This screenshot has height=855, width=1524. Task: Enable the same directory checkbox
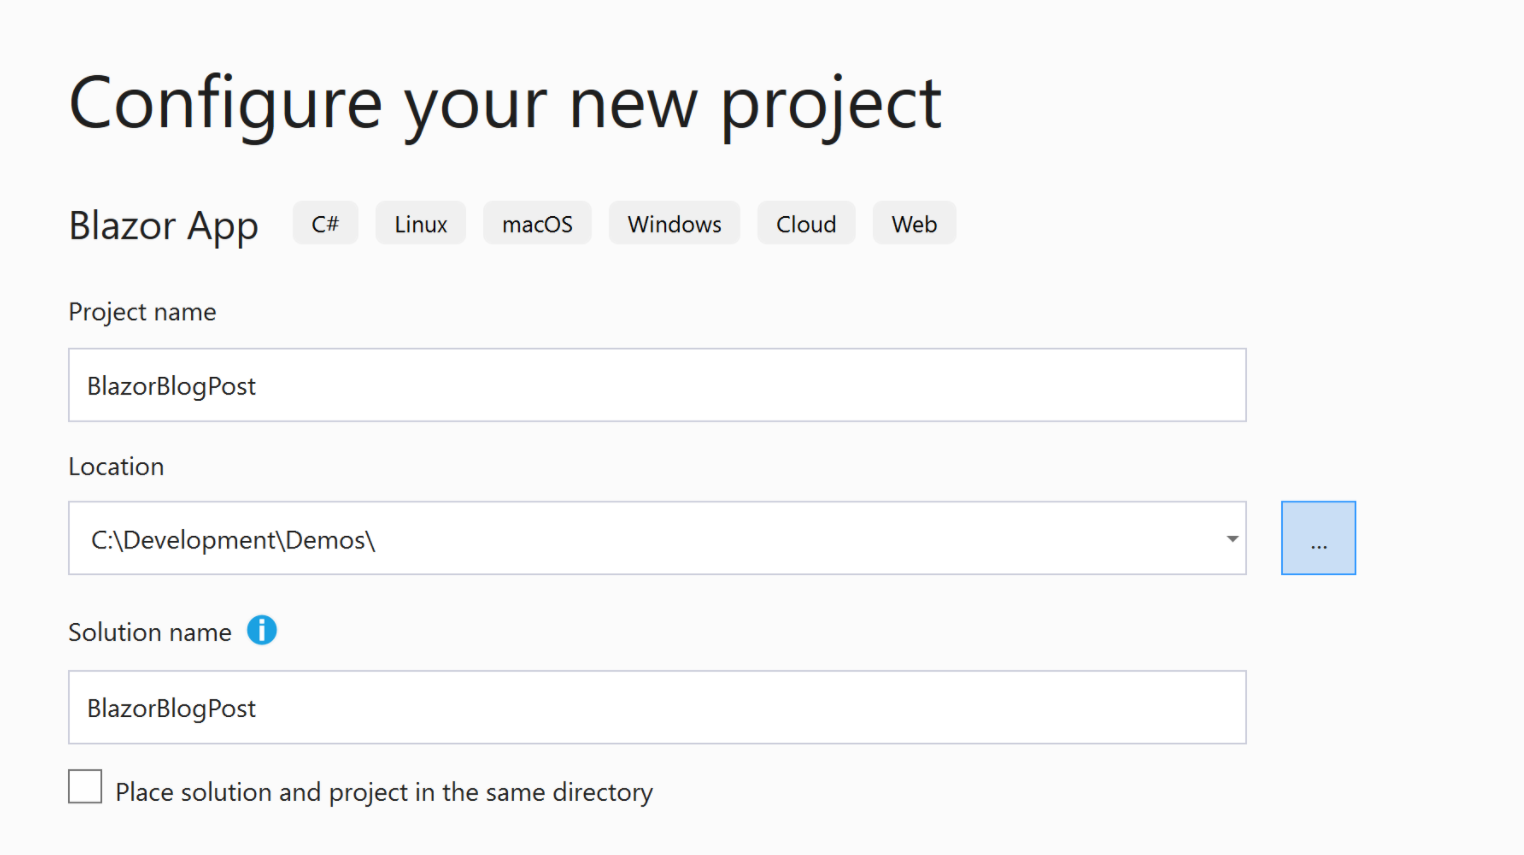tap(85, 787)
